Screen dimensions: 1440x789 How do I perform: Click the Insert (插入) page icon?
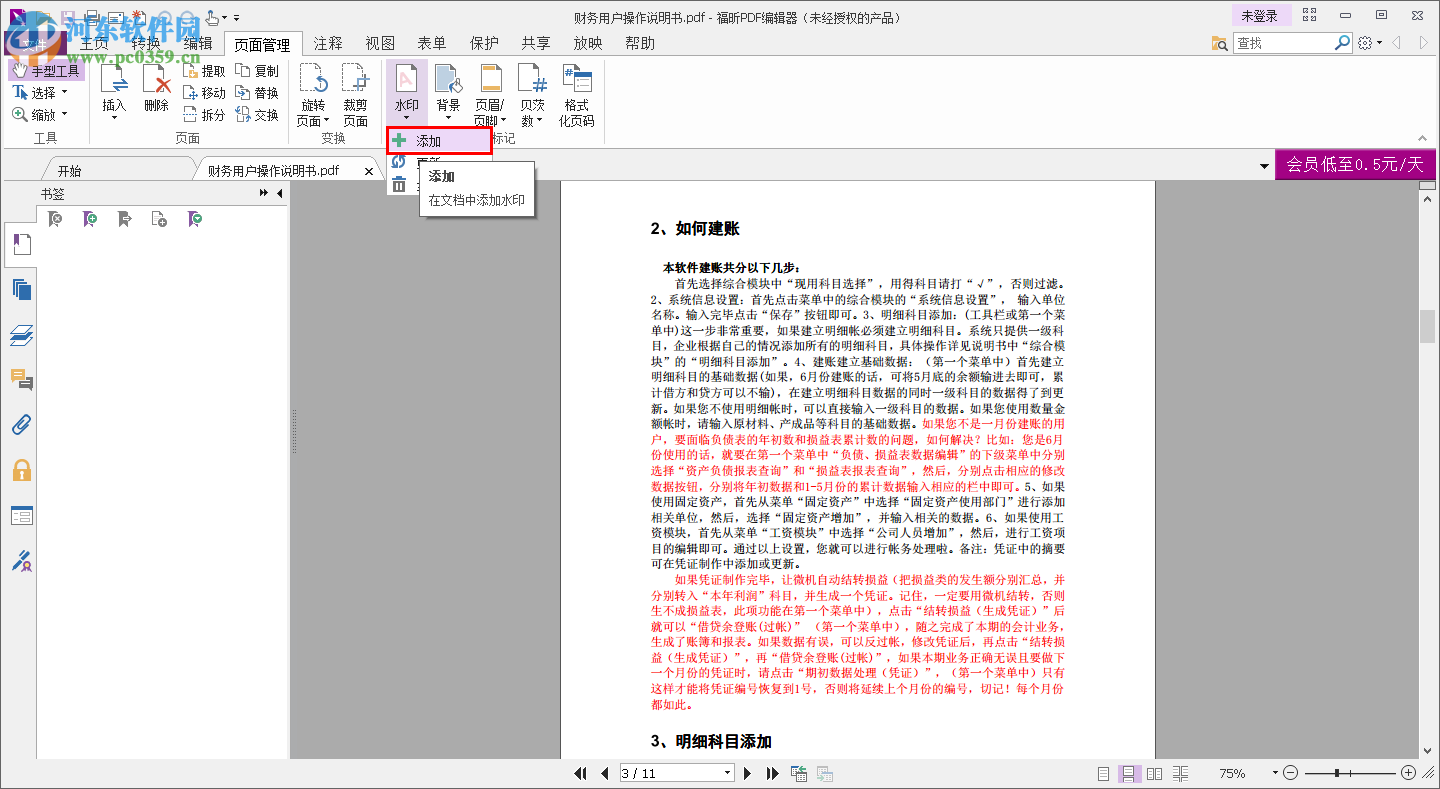tap(114, 79)
